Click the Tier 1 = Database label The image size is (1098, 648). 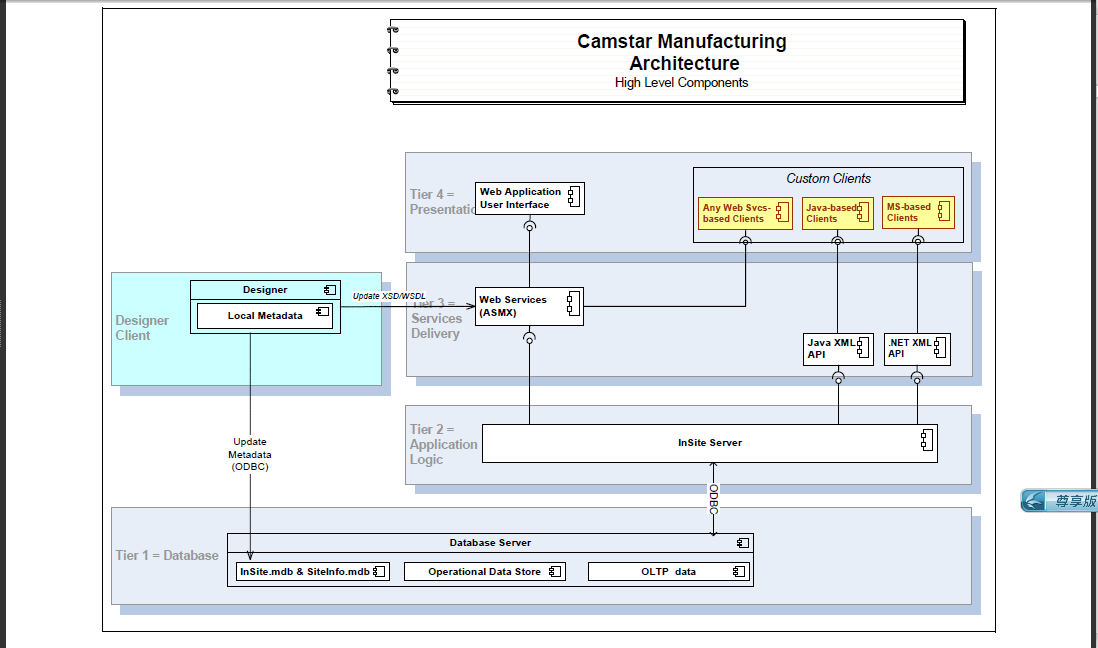pos(167,555)
